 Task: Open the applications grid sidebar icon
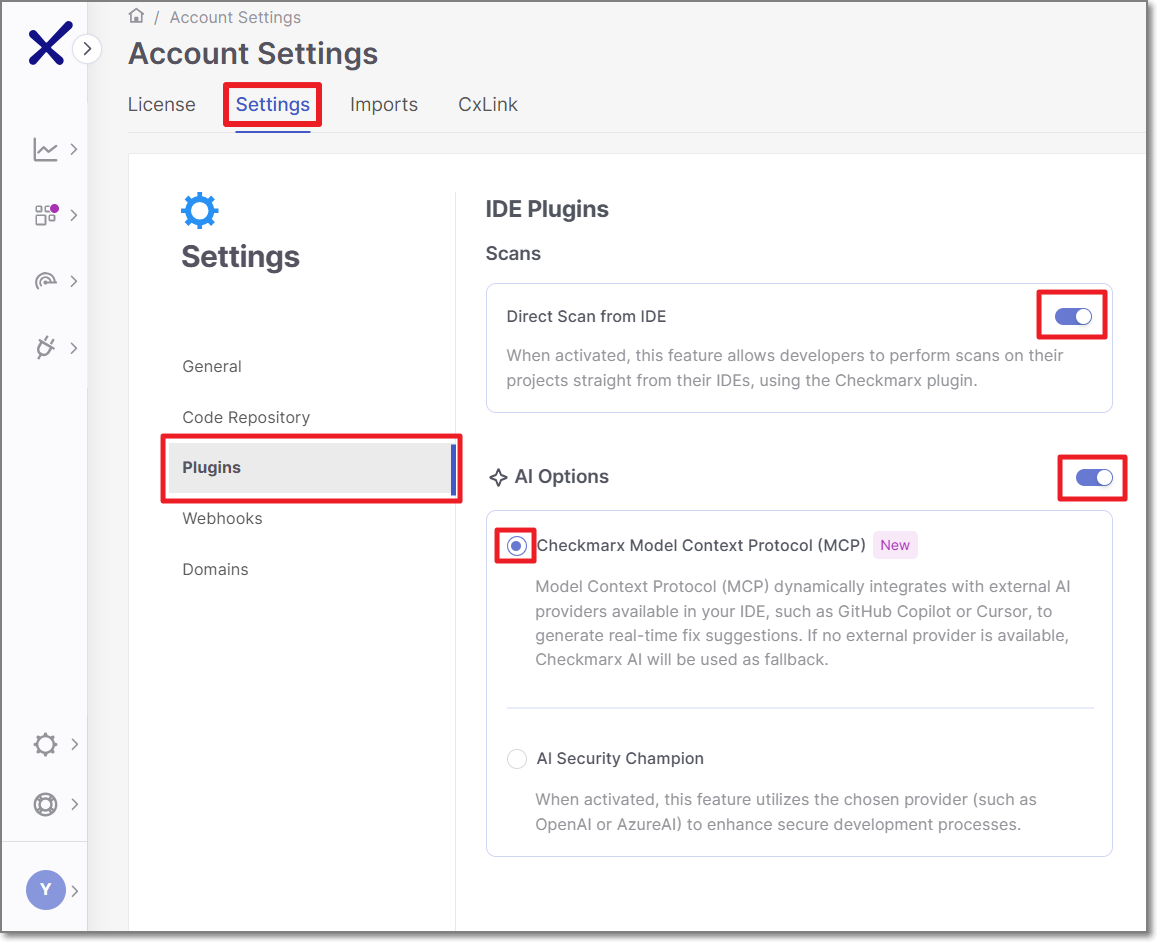[x=46, y=215]
